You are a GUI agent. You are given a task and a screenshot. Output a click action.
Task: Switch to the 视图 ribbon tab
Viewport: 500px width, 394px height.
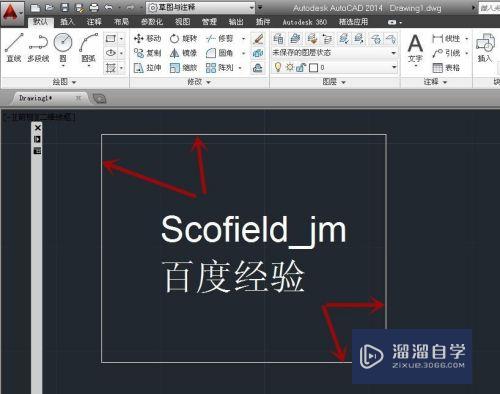183,22
